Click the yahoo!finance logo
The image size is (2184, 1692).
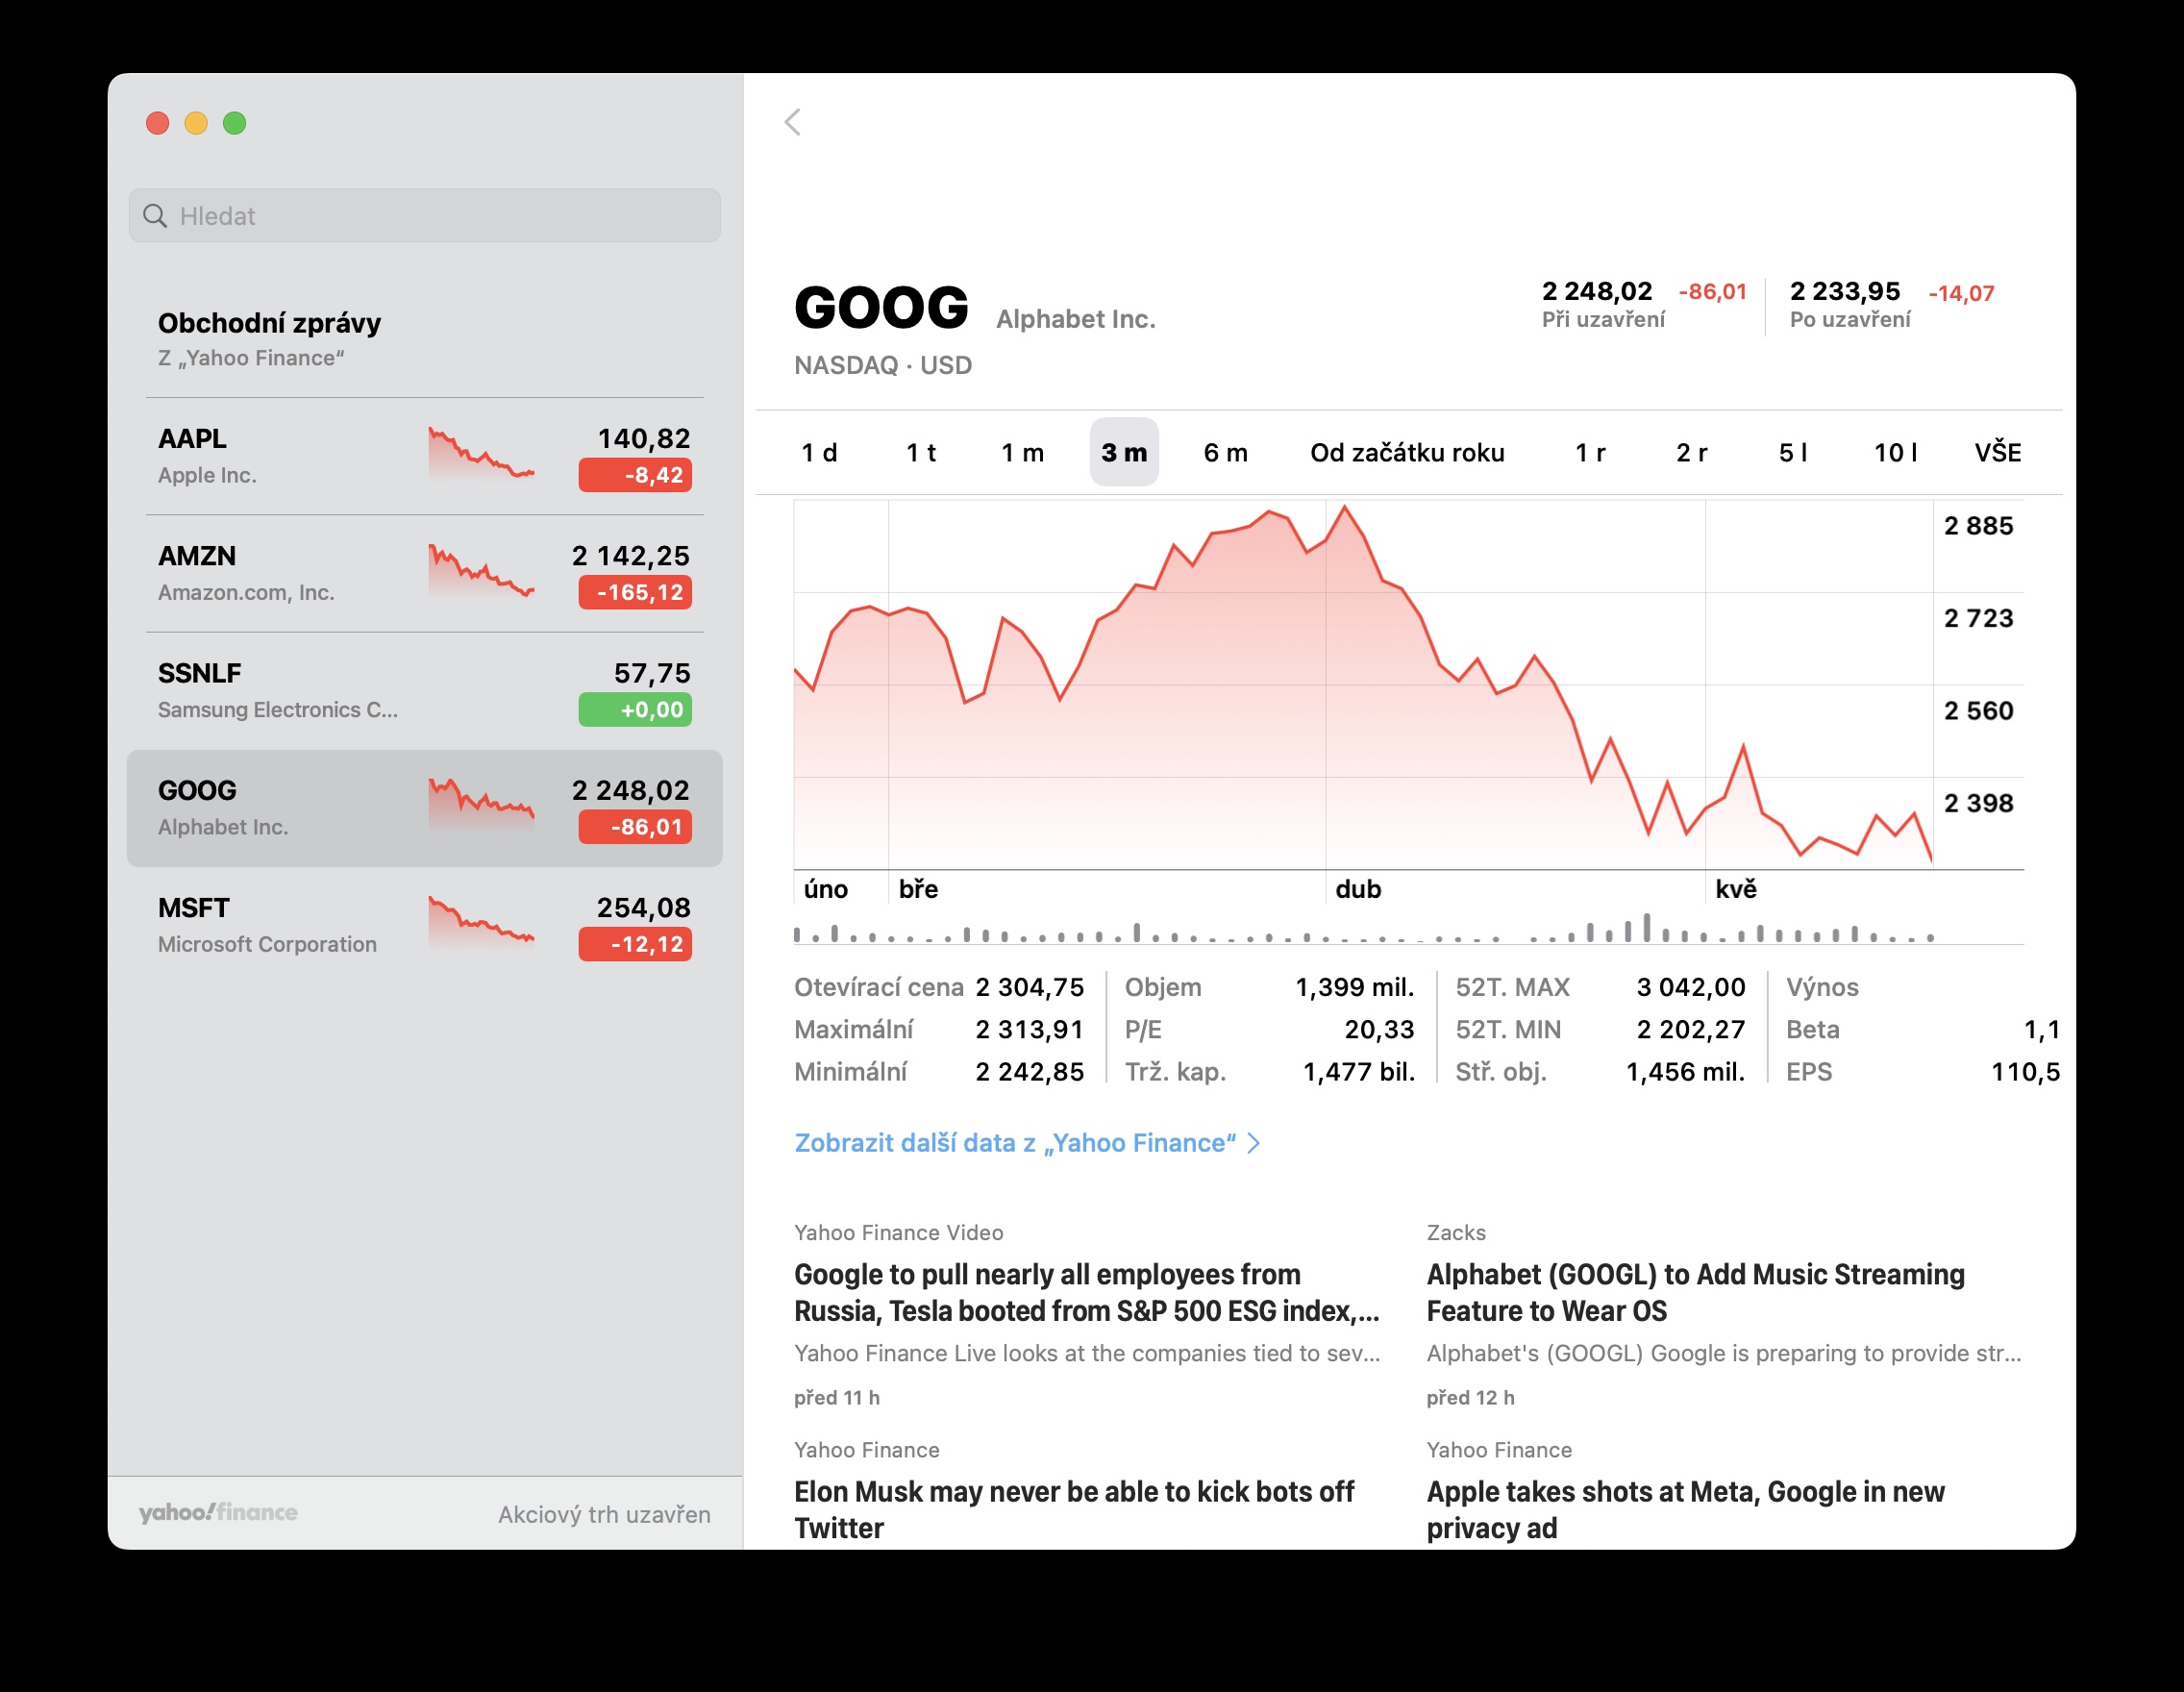tap(218, 1512)
